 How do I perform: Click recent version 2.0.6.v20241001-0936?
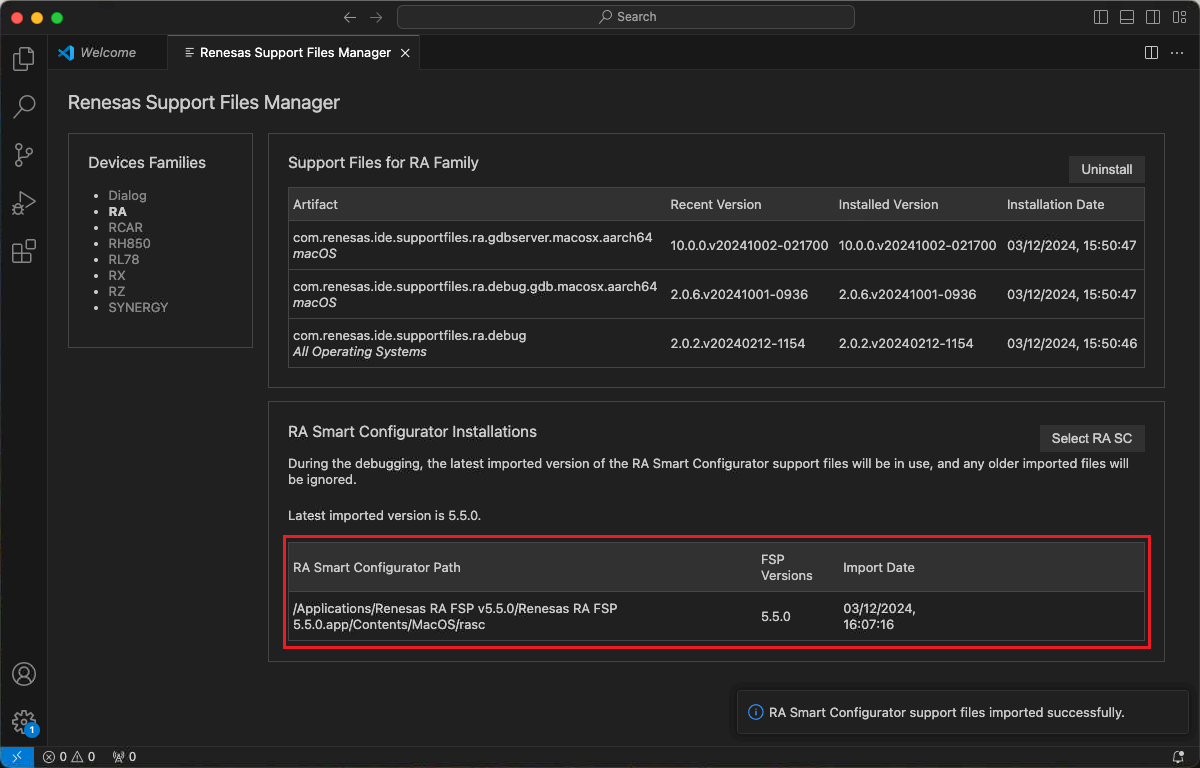click(739, 295)
